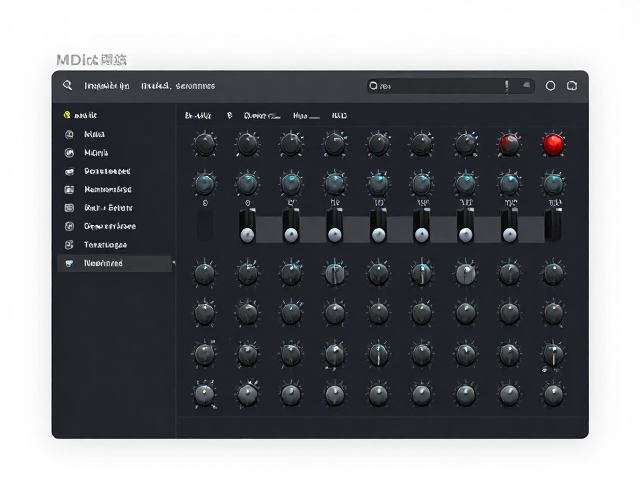
Task: Open the second, single-character tab above the knobs
Action: pos(229,116)
